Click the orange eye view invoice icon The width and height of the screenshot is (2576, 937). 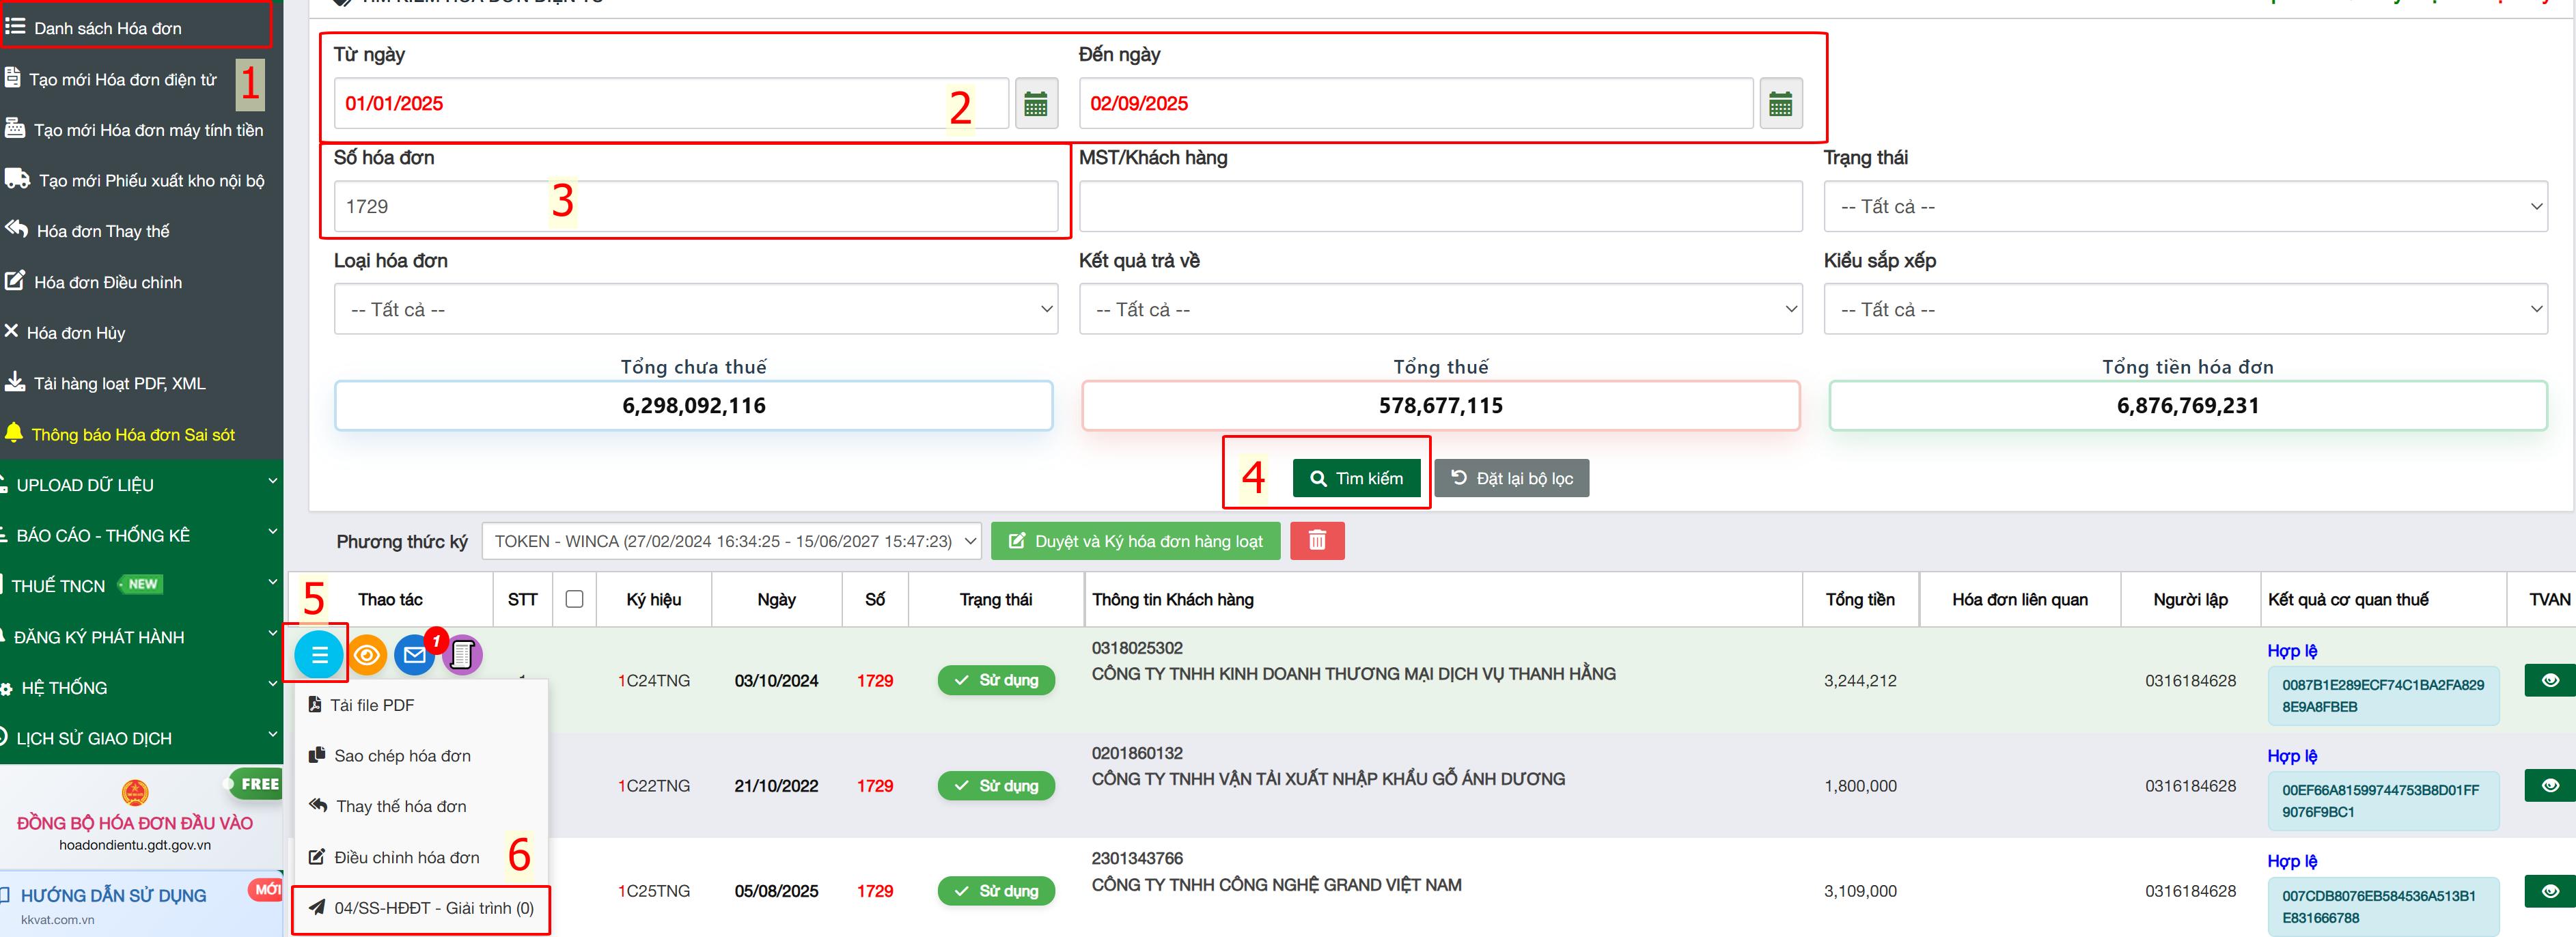pyautogui.click(x=367, y=655)
